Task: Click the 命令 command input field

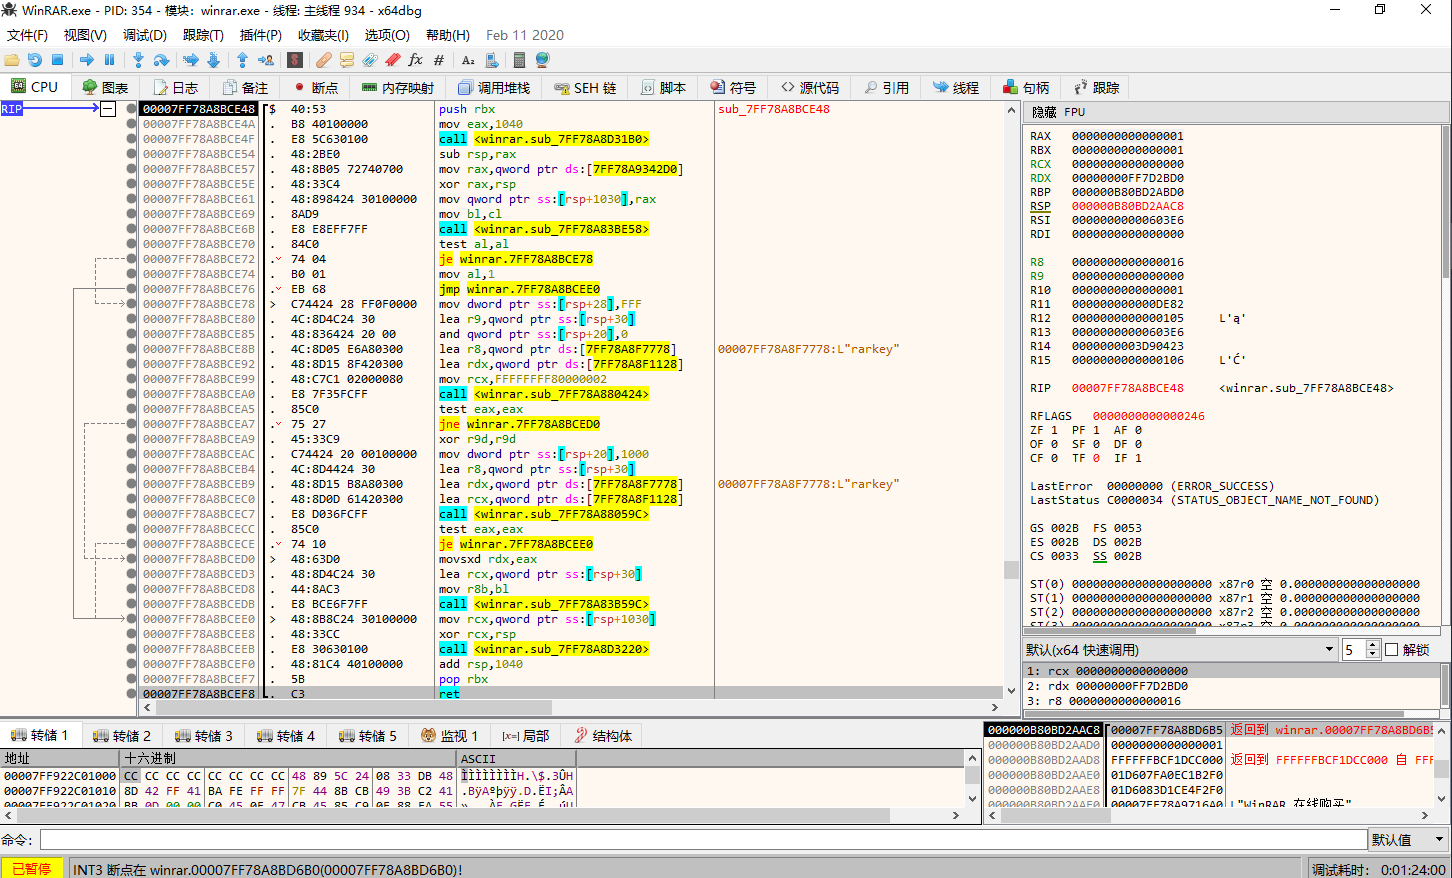Action: 703,840
